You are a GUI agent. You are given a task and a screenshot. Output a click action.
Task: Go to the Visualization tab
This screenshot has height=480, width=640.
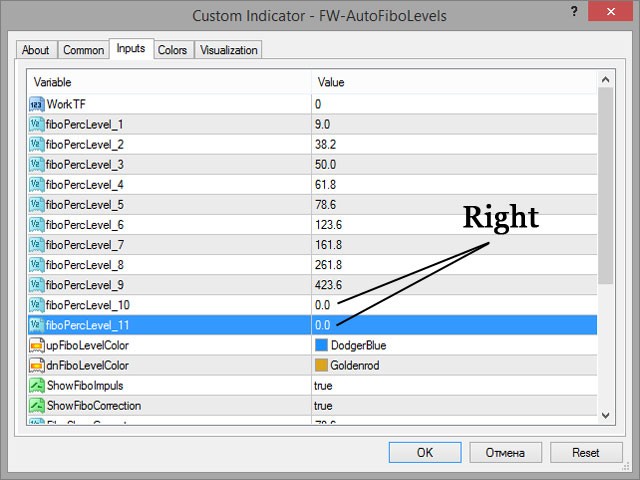[229, 50]
